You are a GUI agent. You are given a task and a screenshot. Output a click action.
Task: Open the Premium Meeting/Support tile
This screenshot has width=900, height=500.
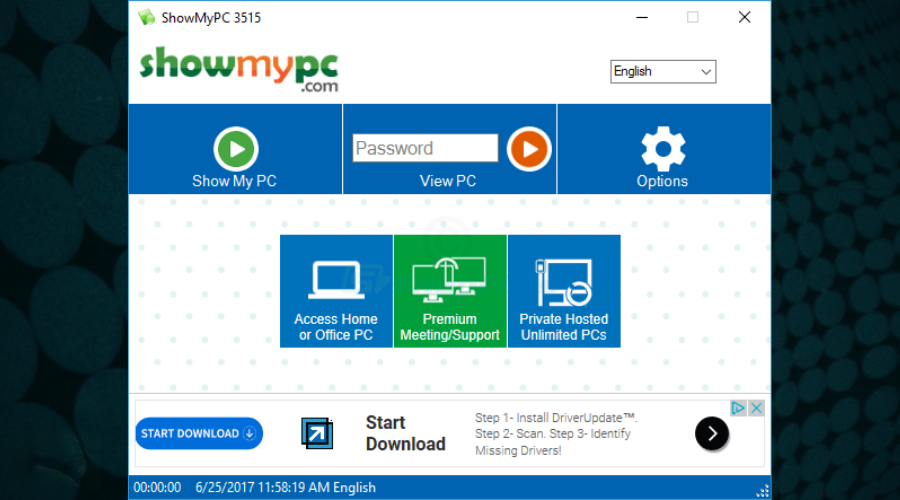[450, 291]
